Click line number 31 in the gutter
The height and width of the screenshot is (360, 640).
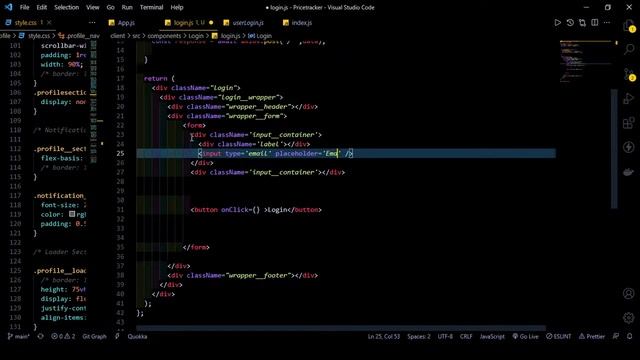pos(120,210)
